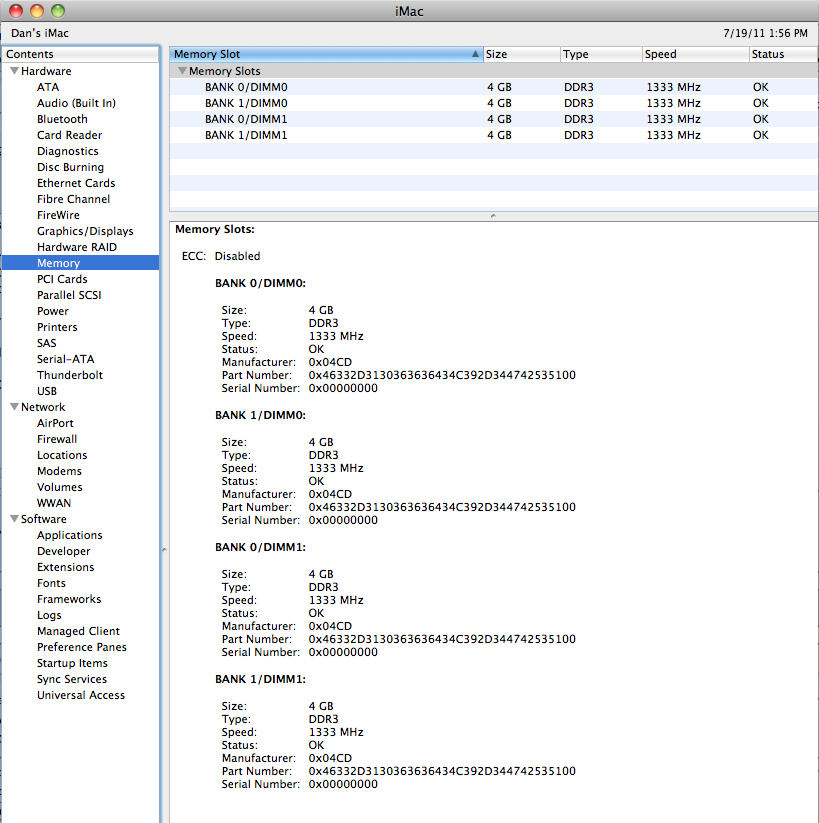Viewport: 819px width, 823px height.
Task: Open Frameworks entry
Action: (69, 599)
